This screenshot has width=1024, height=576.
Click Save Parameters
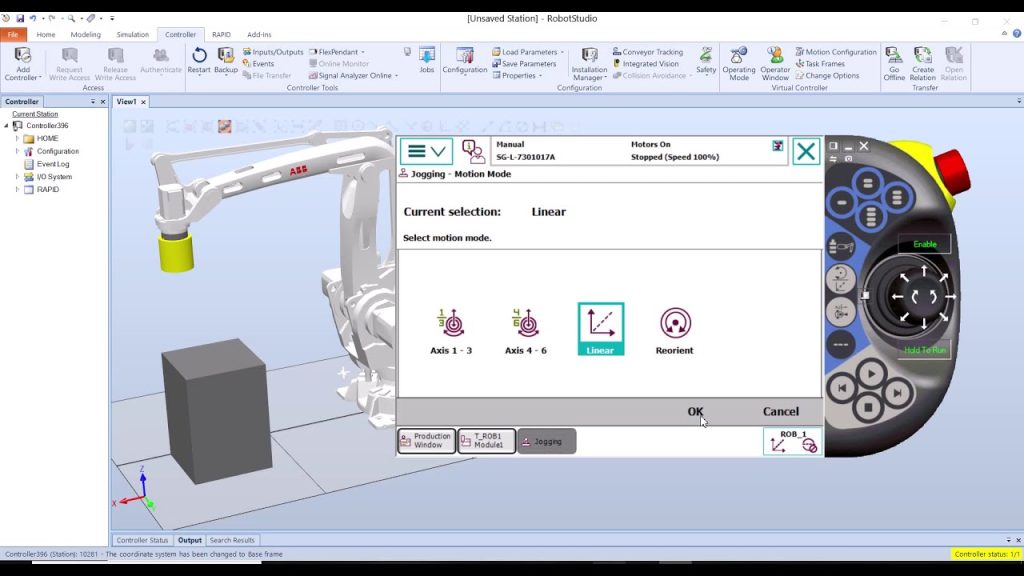pyautogui.click(x=524, y=63)
